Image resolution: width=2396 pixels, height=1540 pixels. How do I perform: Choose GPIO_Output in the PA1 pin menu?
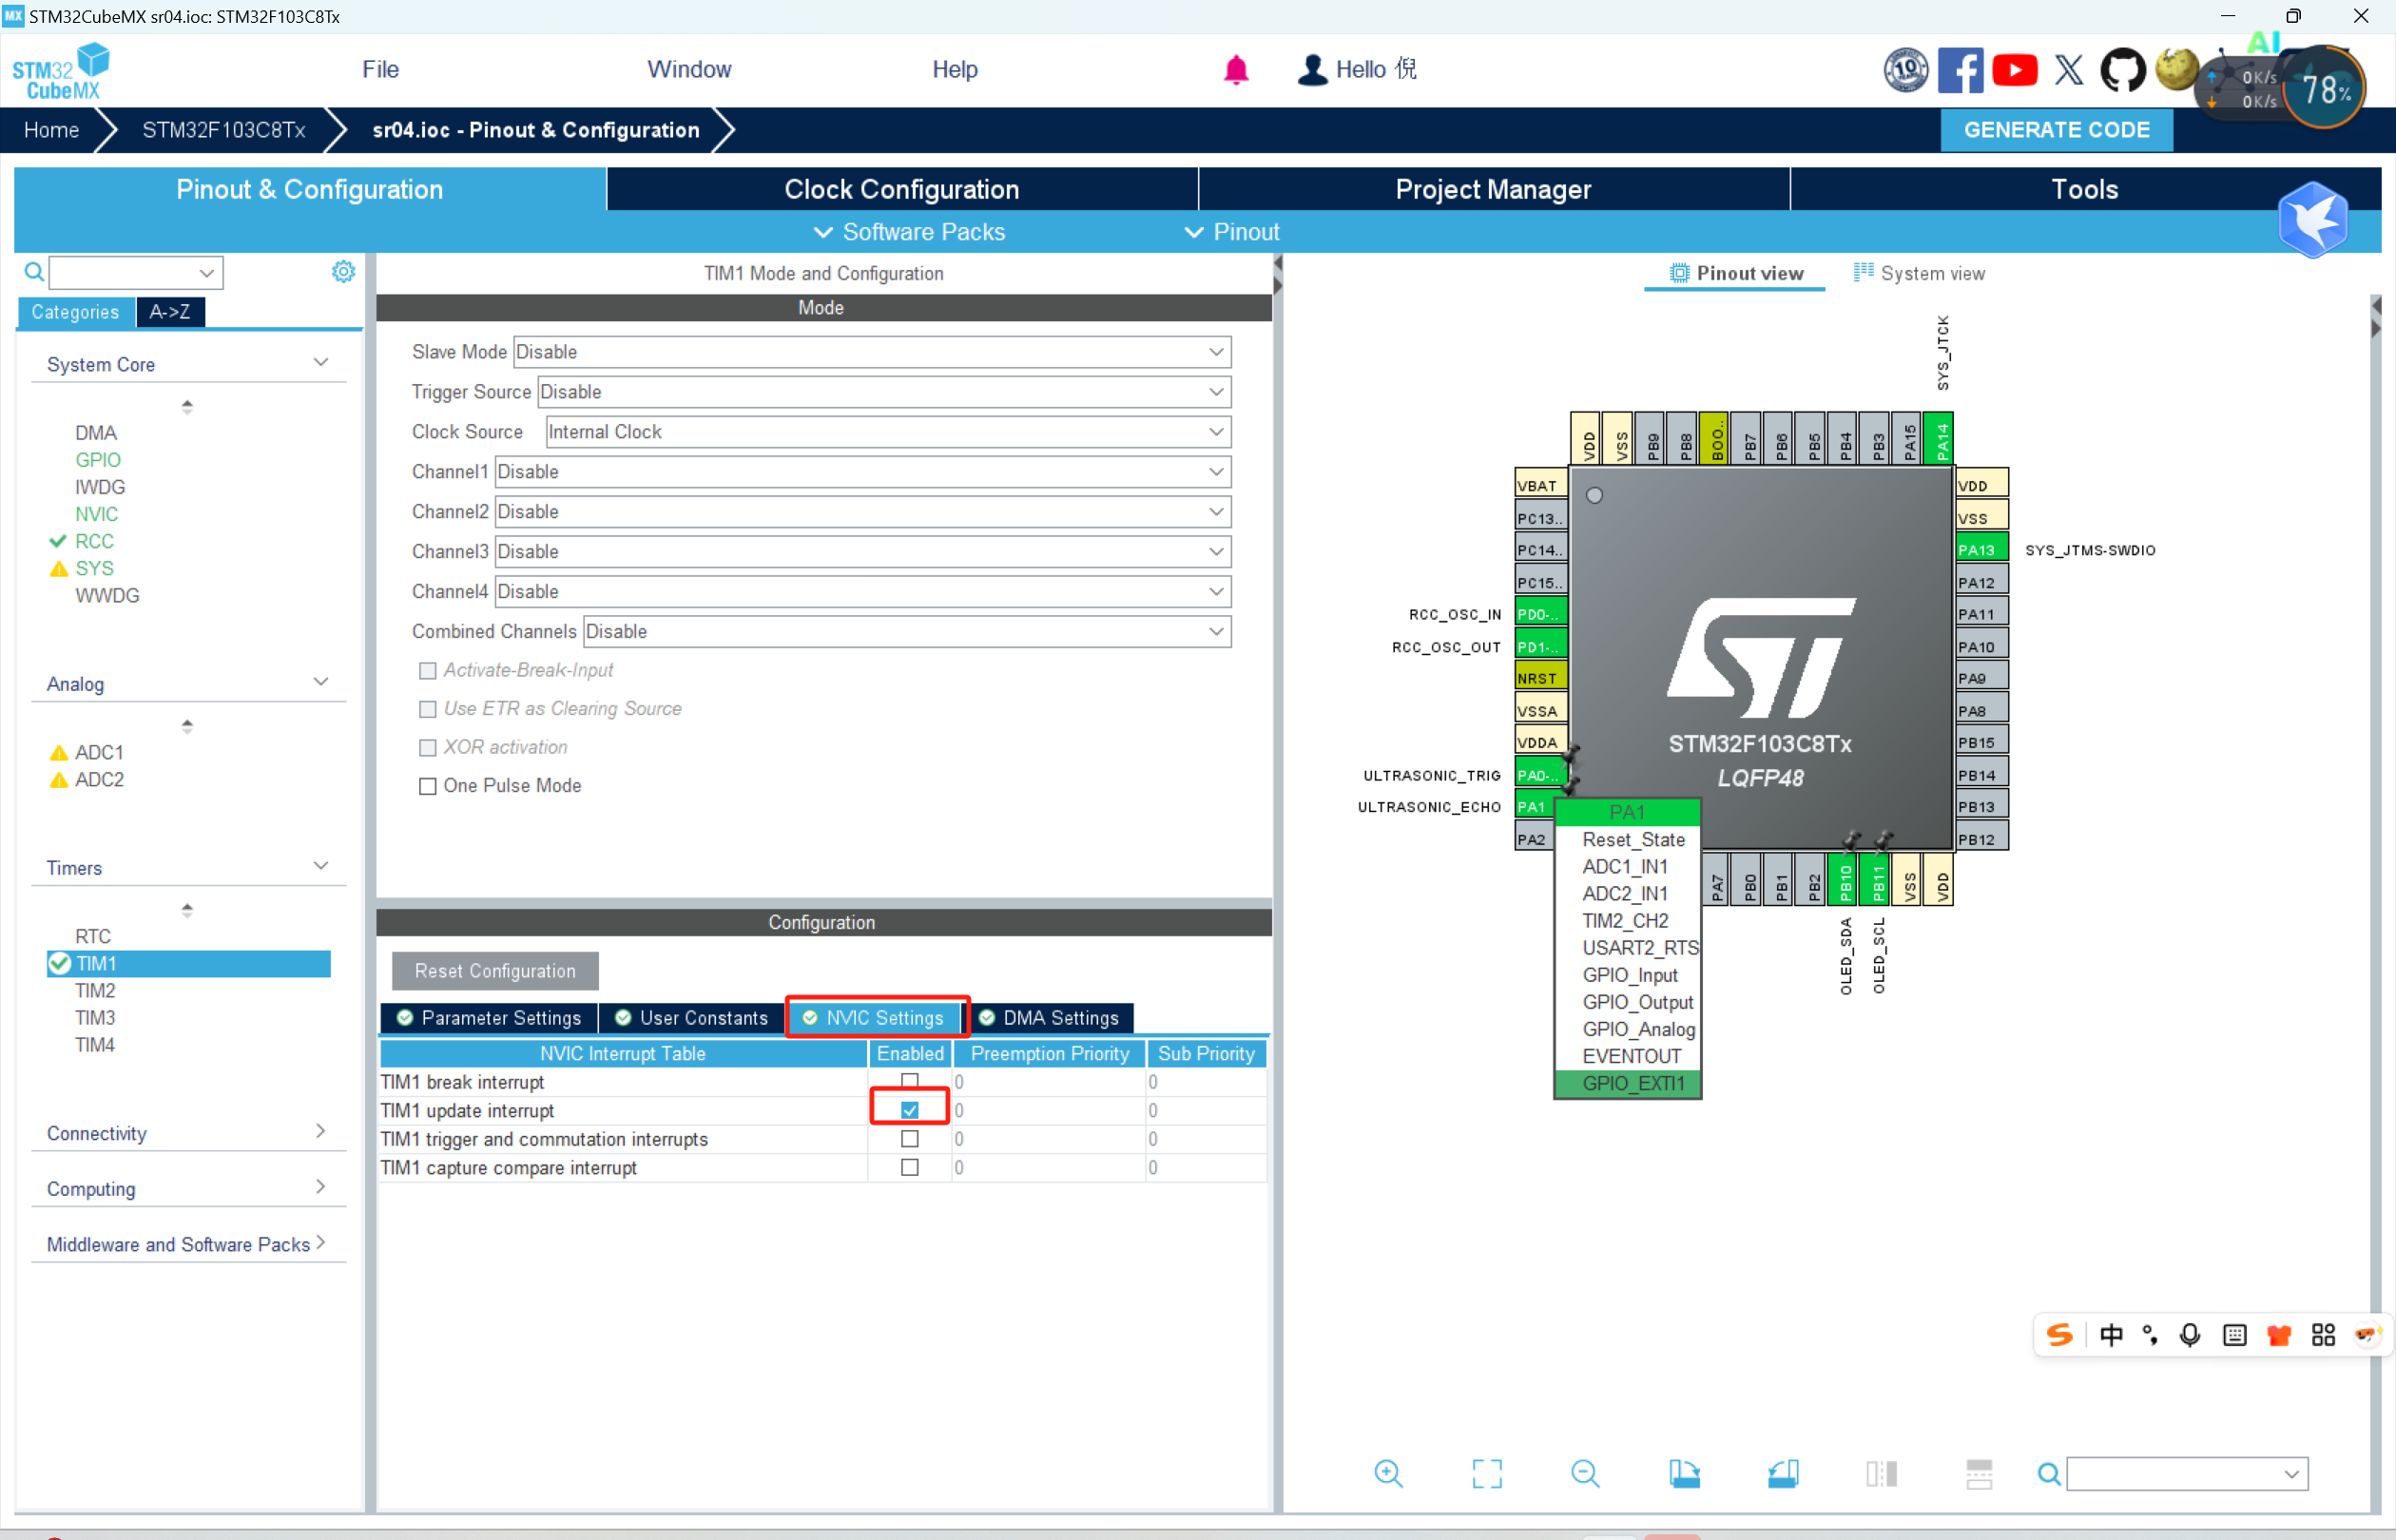[x=1637, y=1002]
